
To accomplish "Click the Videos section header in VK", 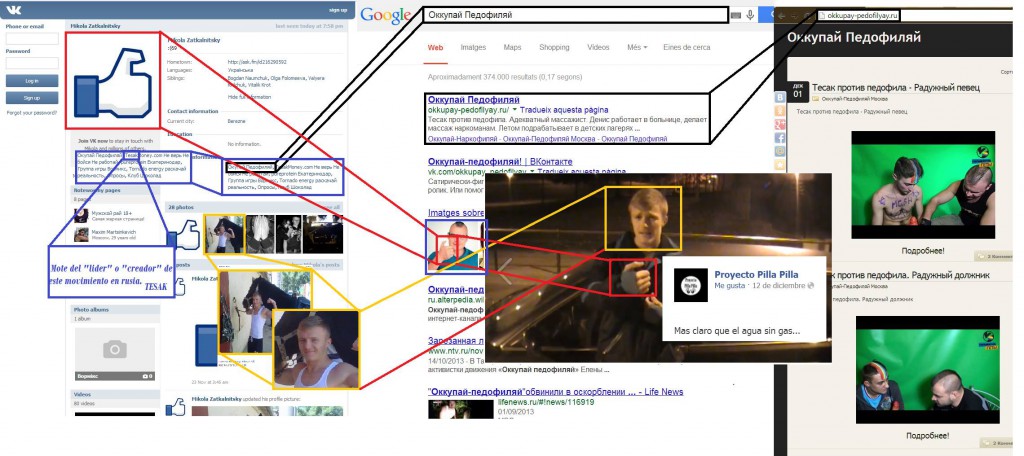I will 115,395.
